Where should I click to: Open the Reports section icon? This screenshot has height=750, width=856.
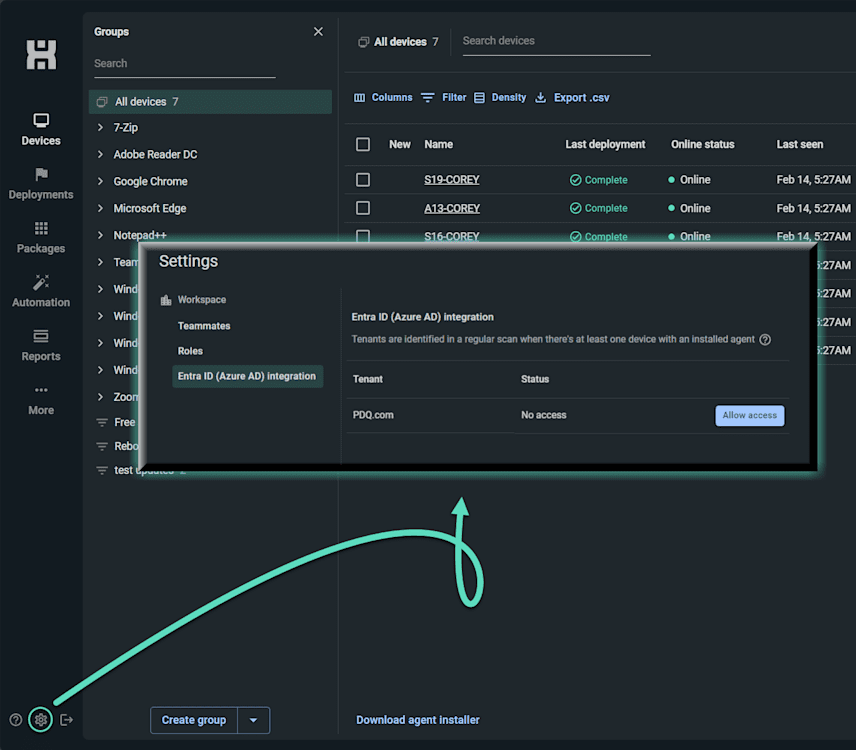pyautogui.click(x=41, y=336)
